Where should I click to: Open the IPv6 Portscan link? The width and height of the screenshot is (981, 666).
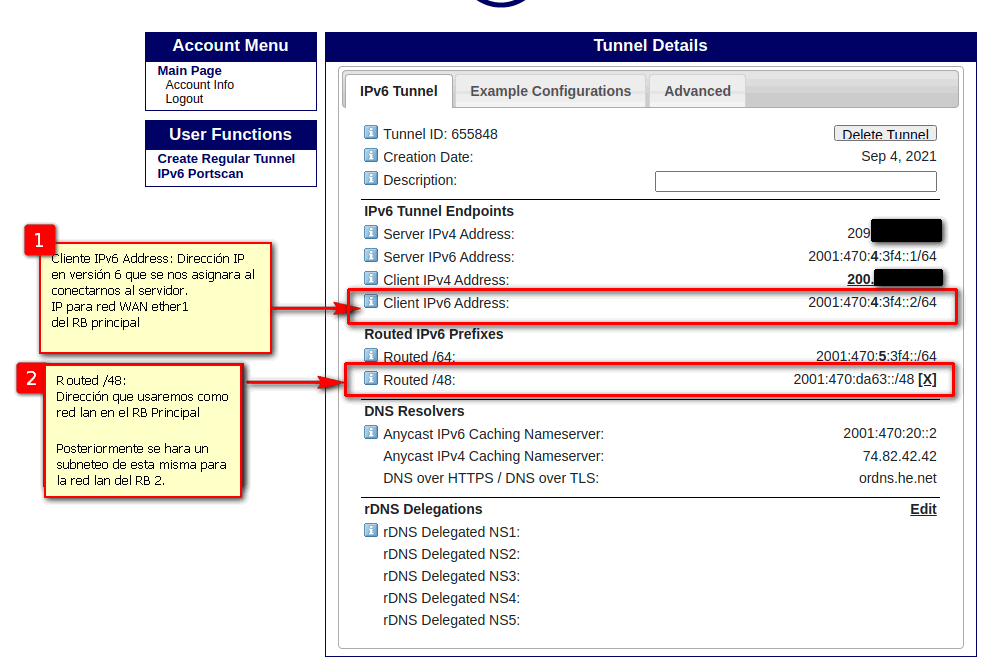coord(200,174)
